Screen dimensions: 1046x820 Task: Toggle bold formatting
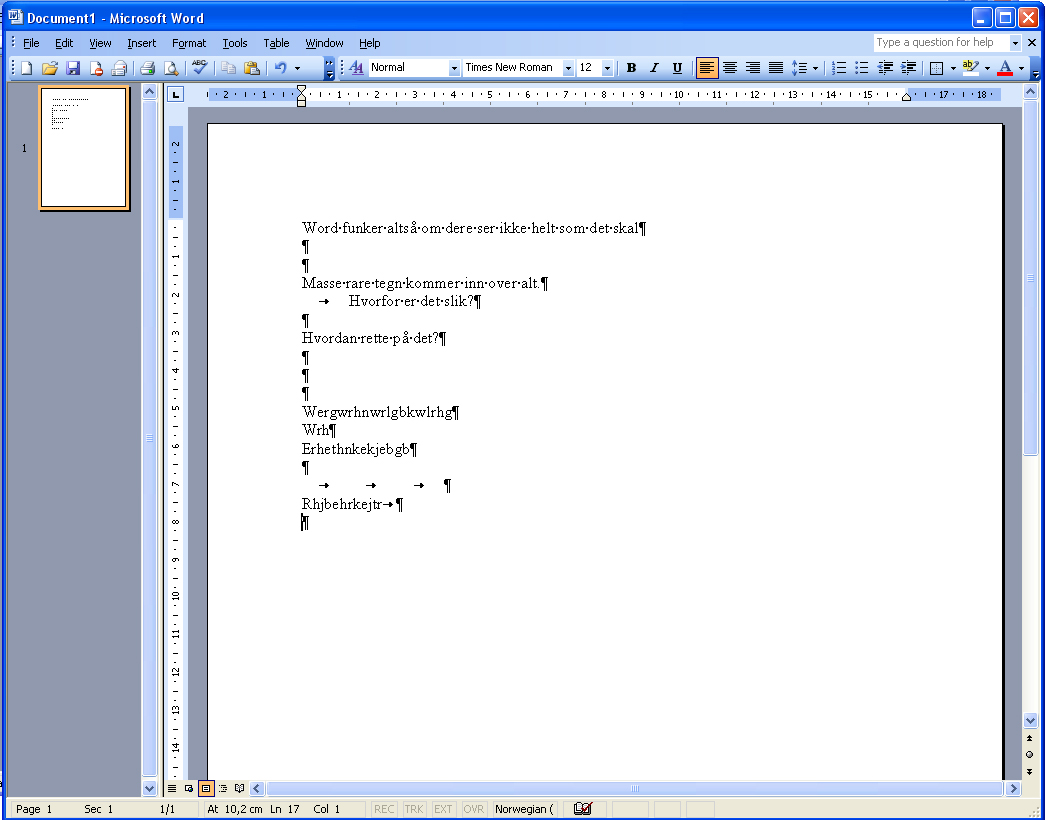(631, 67)
